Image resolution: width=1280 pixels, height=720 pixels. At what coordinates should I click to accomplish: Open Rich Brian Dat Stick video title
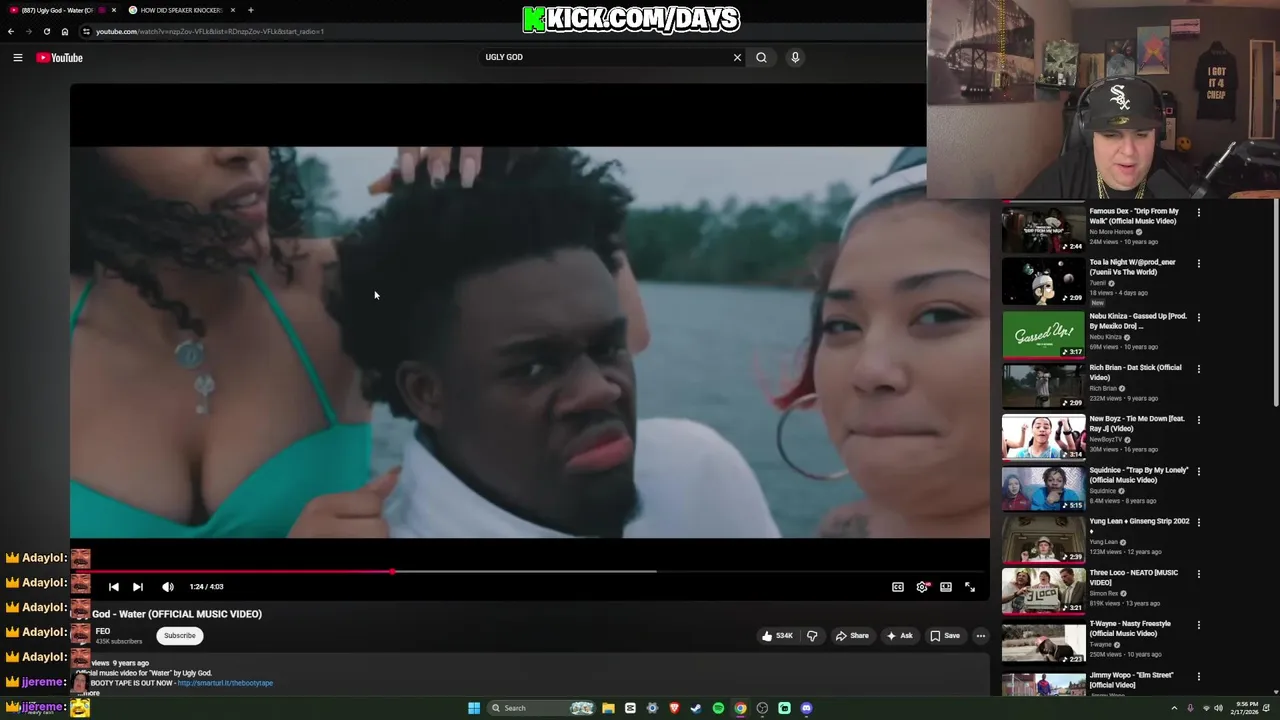coord(1135,372)
